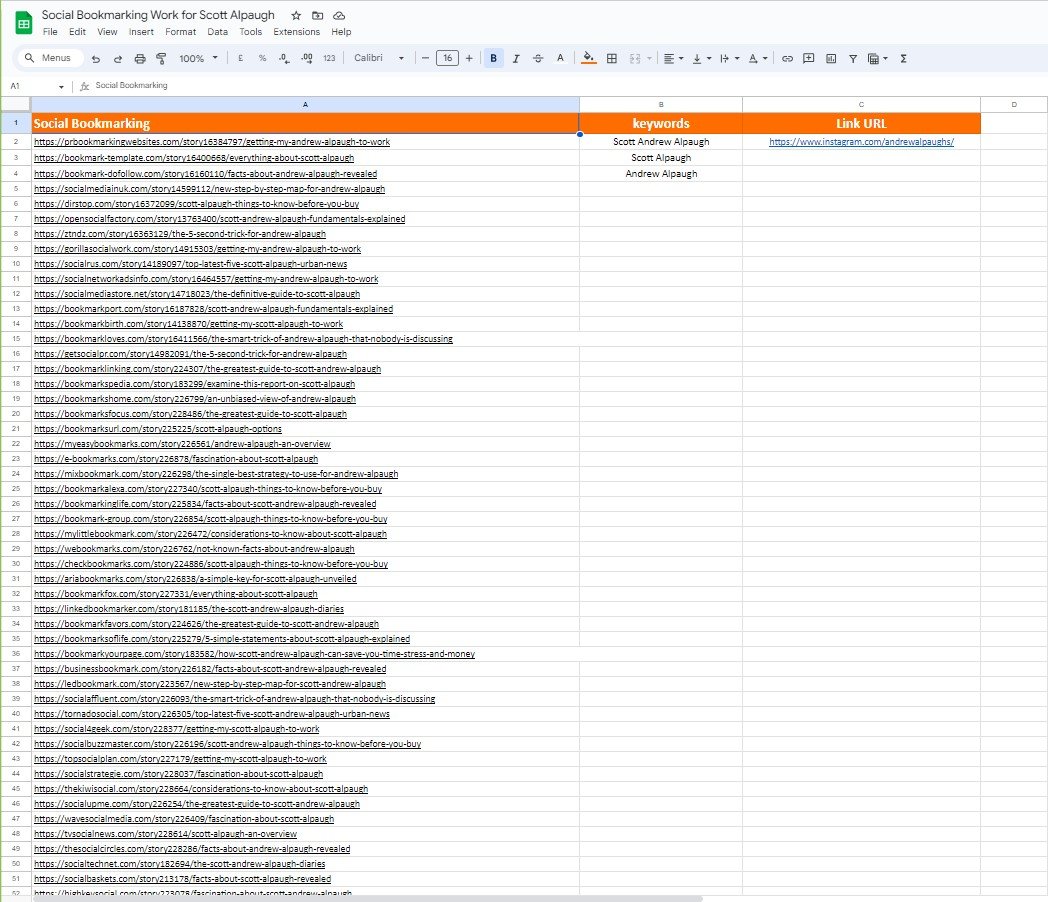Select the paint format roller icon
Image resolution: width=1048 pixels, height=902 pixels.
tap(161, 59)
